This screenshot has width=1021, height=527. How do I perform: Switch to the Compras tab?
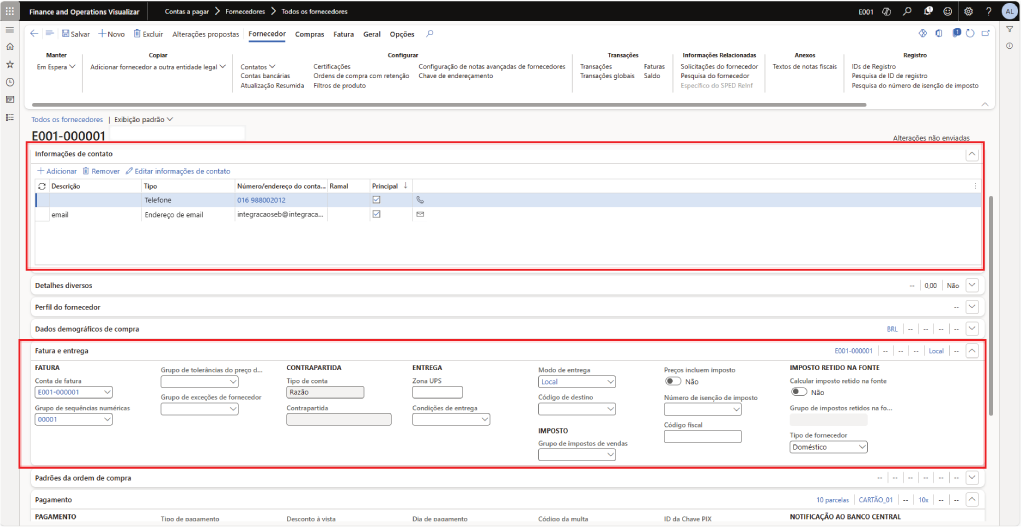pyautogui.click(x=310, y=34)
